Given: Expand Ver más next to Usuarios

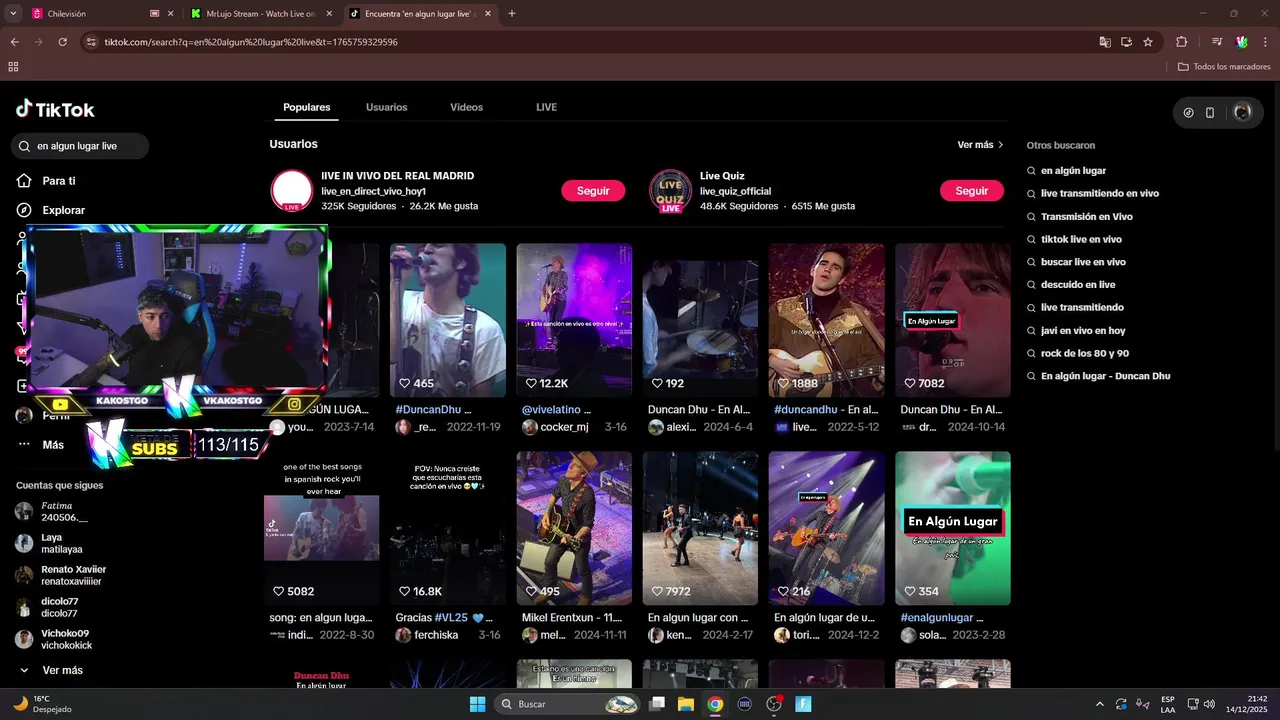Looking at the screenshot, I should [x=980, y=145].
